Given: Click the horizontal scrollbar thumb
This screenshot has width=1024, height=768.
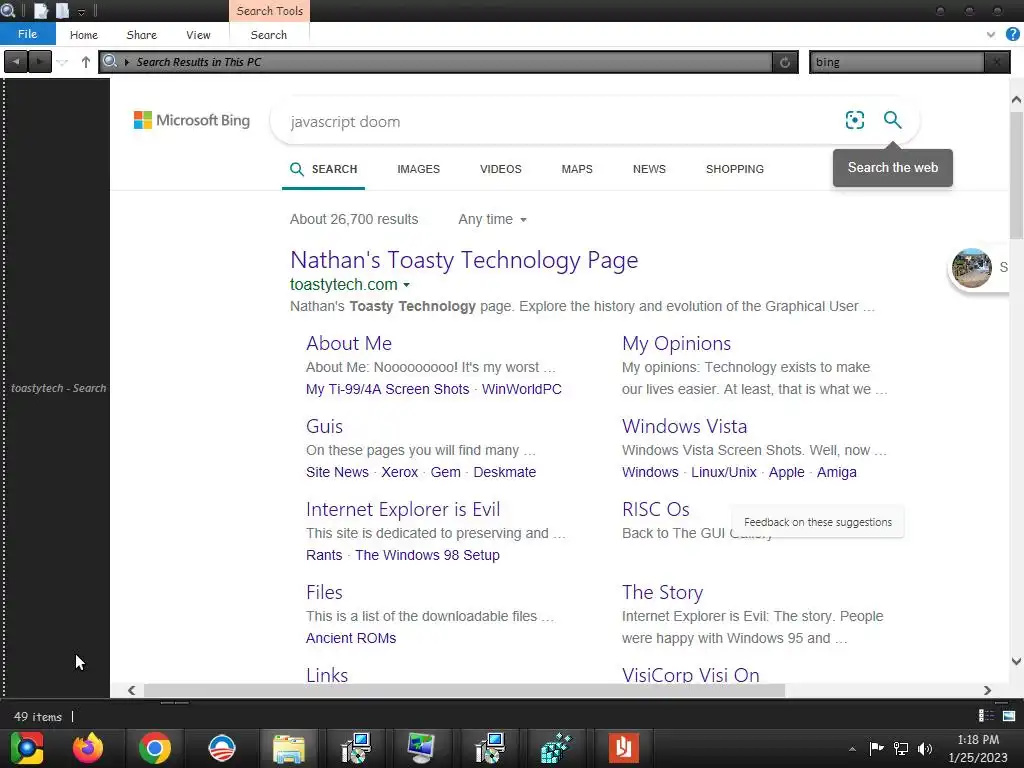Looking at the screenshot, I should pos(464,690).
